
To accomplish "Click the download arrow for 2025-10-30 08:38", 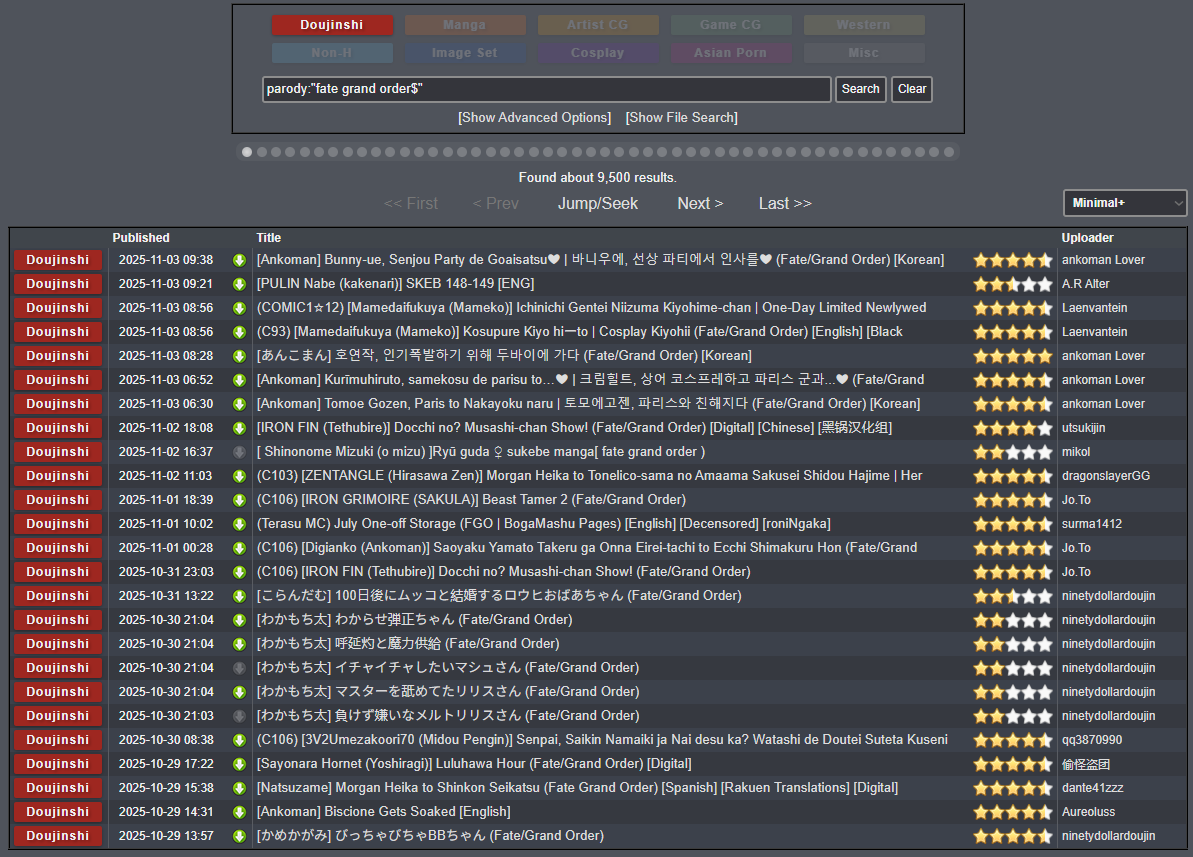I will (x=239, y=740).
